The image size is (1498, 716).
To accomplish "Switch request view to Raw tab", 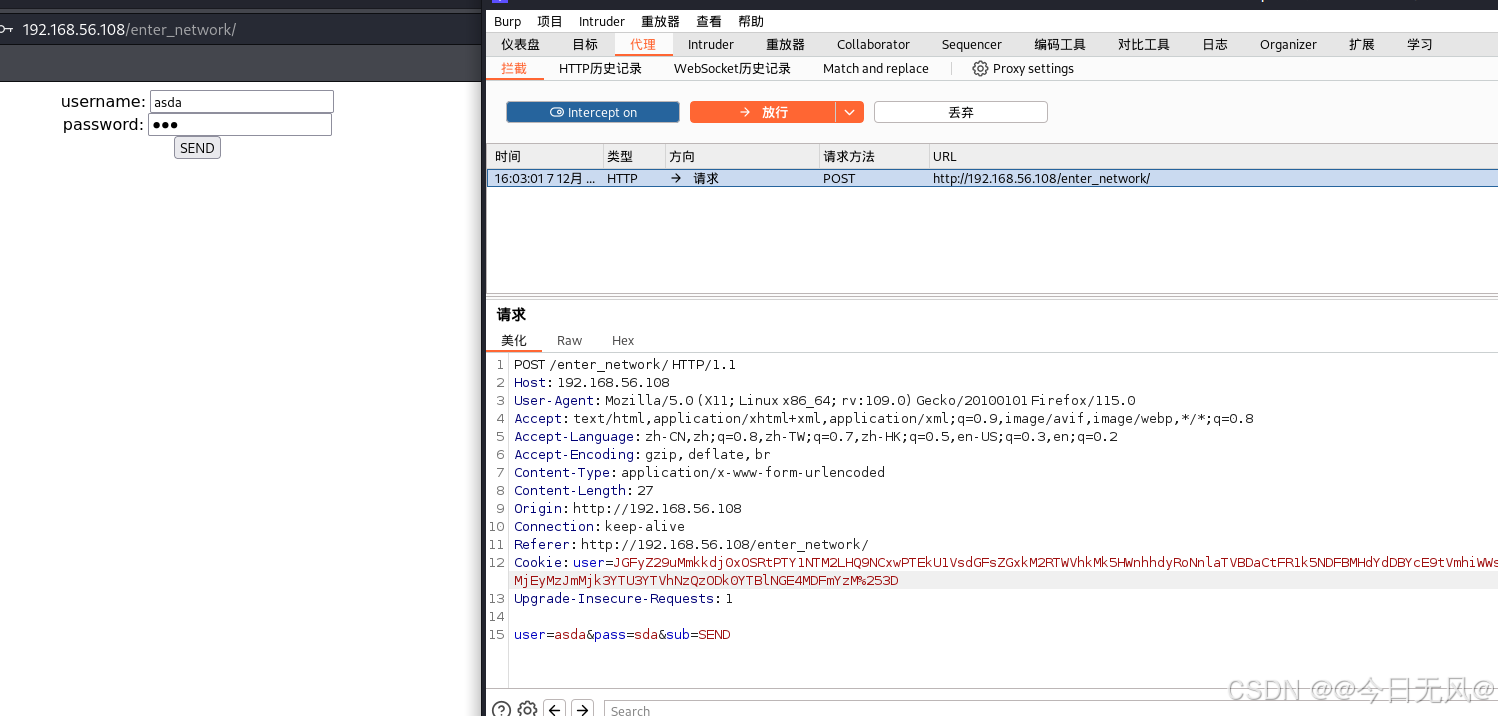I will 569,341.
